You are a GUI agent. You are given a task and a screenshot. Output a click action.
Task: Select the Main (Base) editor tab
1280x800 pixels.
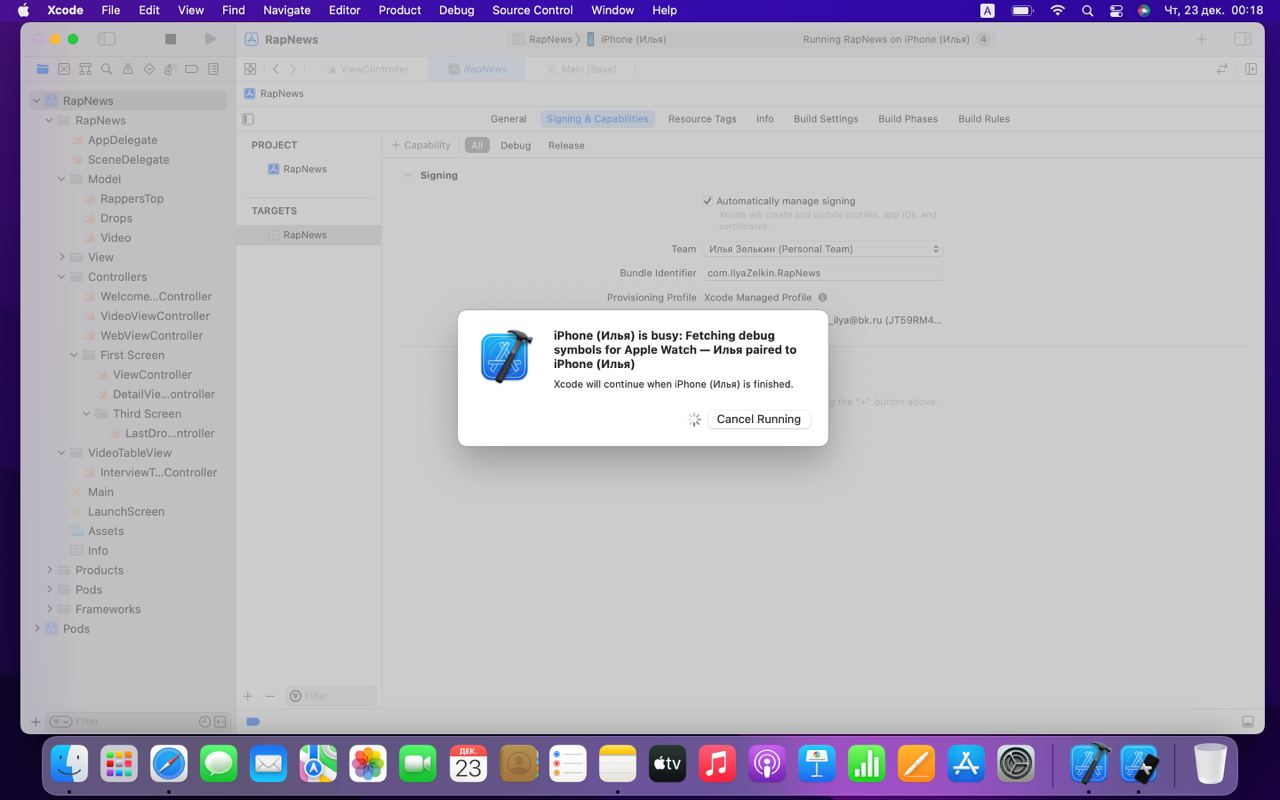click(x=581, y=69)
